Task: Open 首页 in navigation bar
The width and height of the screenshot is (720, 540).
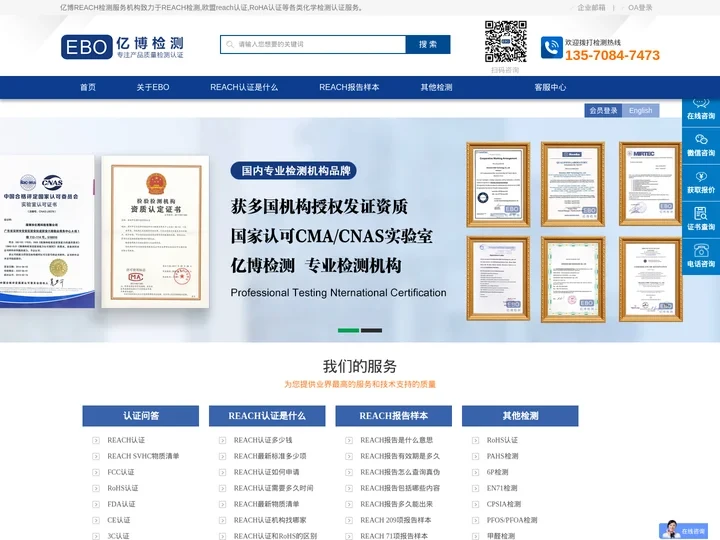Action: point(88,87)
